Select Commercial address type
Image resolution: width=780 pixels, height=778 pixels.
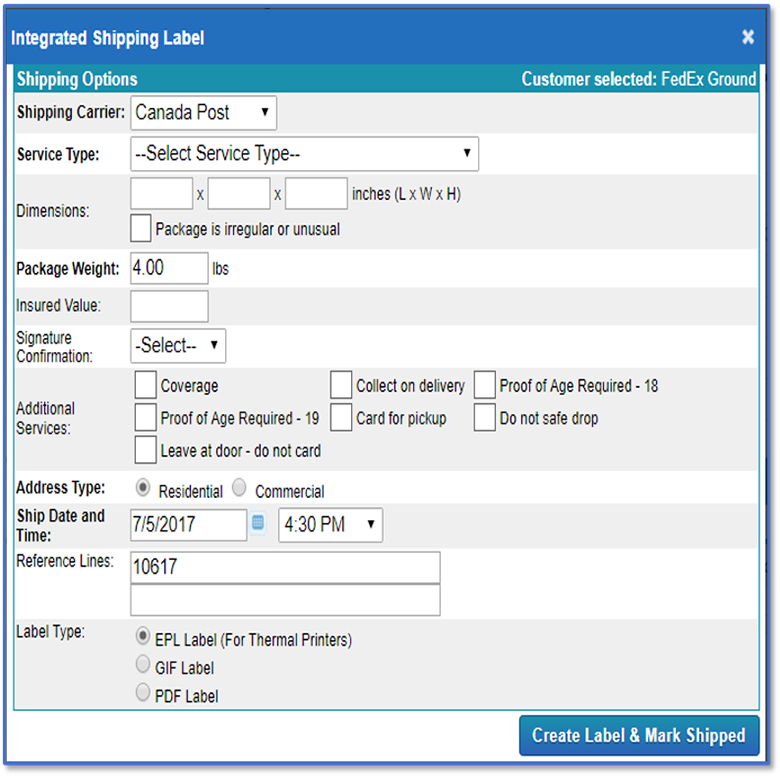pyautogui.click(x=239, y=487)
